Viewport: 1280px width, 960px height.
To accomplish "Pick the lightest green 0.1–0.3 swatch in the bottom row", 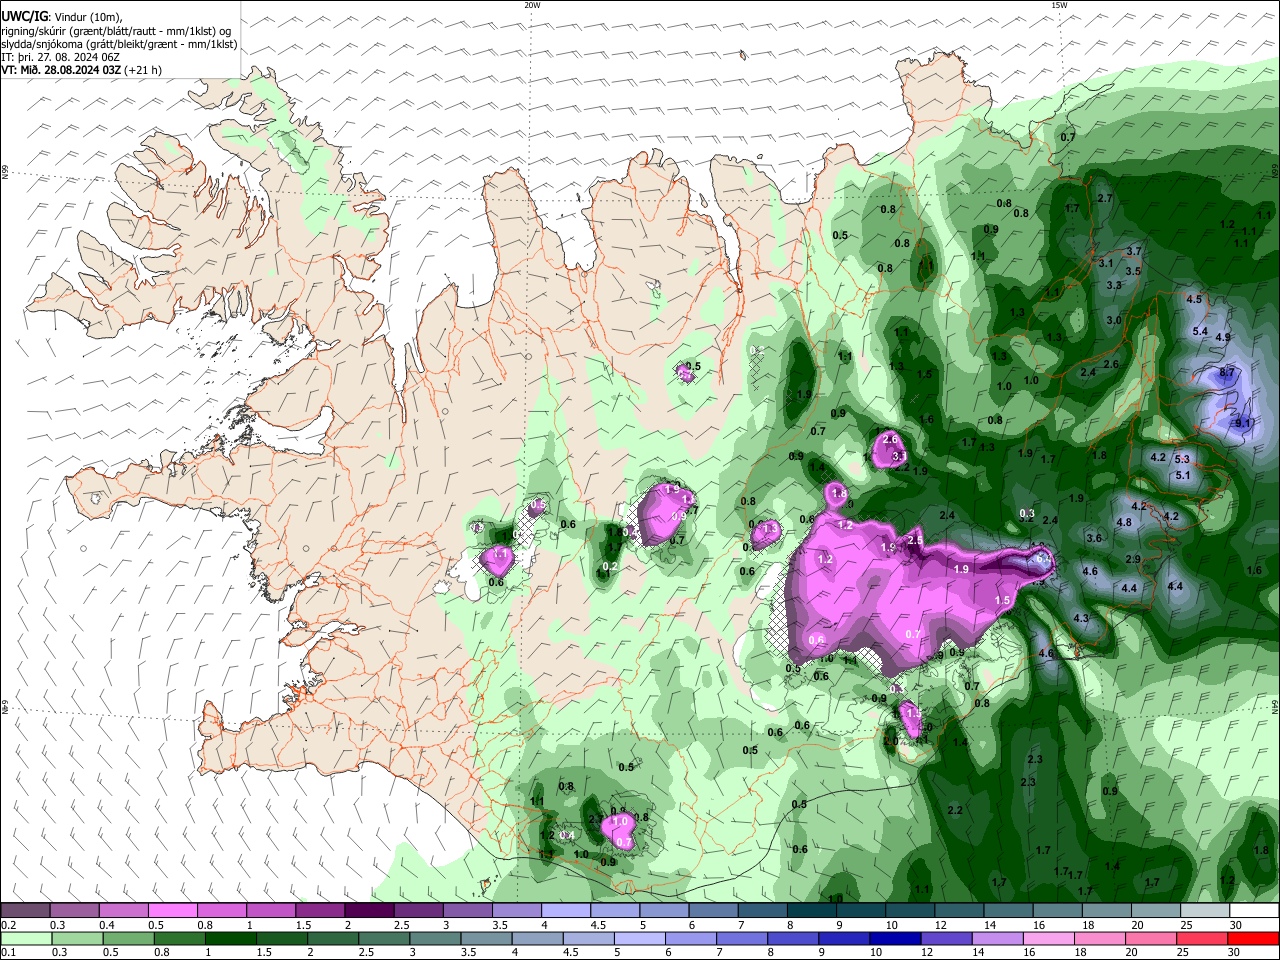I will (x=26, y=939).
